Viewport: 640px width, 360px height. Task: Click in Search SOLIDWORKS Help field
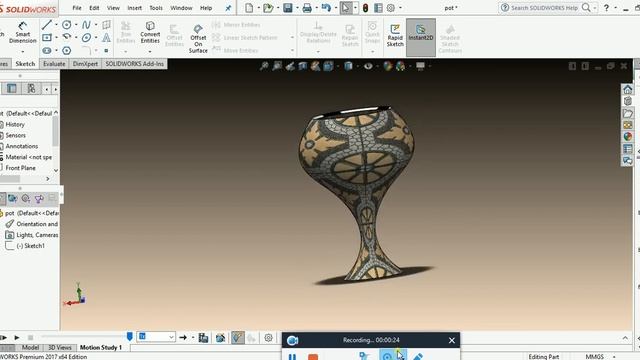pos(544,8)
